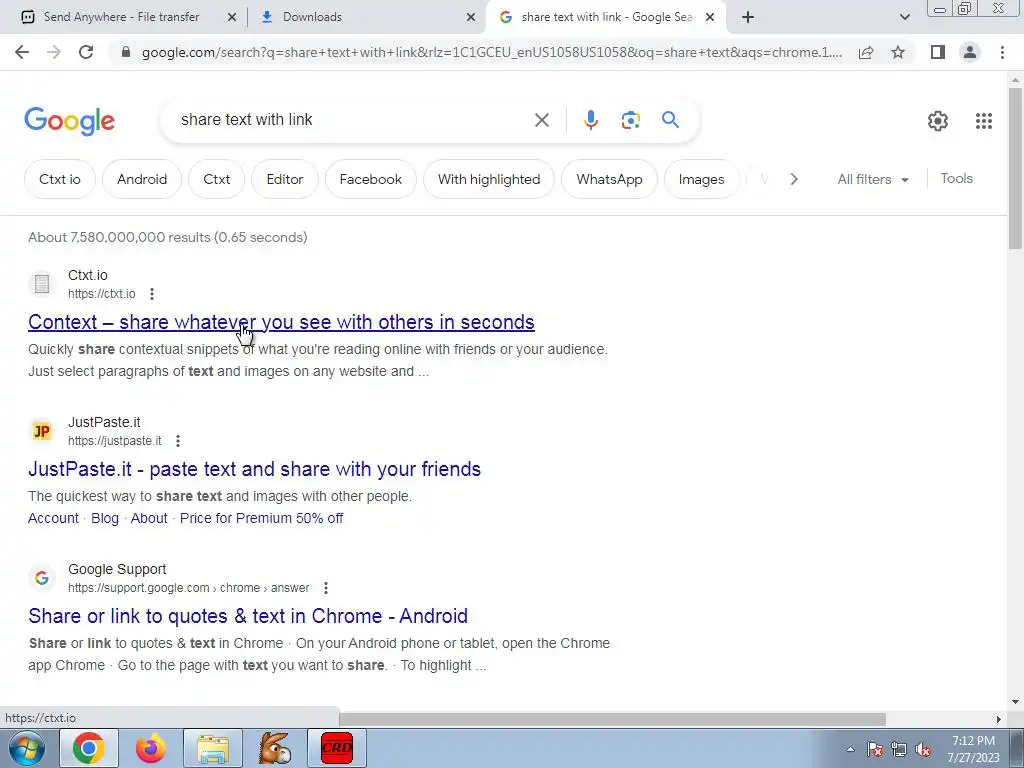This screenshot has width=1024, height=768.
Task: Apply the Facebook filter chip
Action: click(370, 179)
